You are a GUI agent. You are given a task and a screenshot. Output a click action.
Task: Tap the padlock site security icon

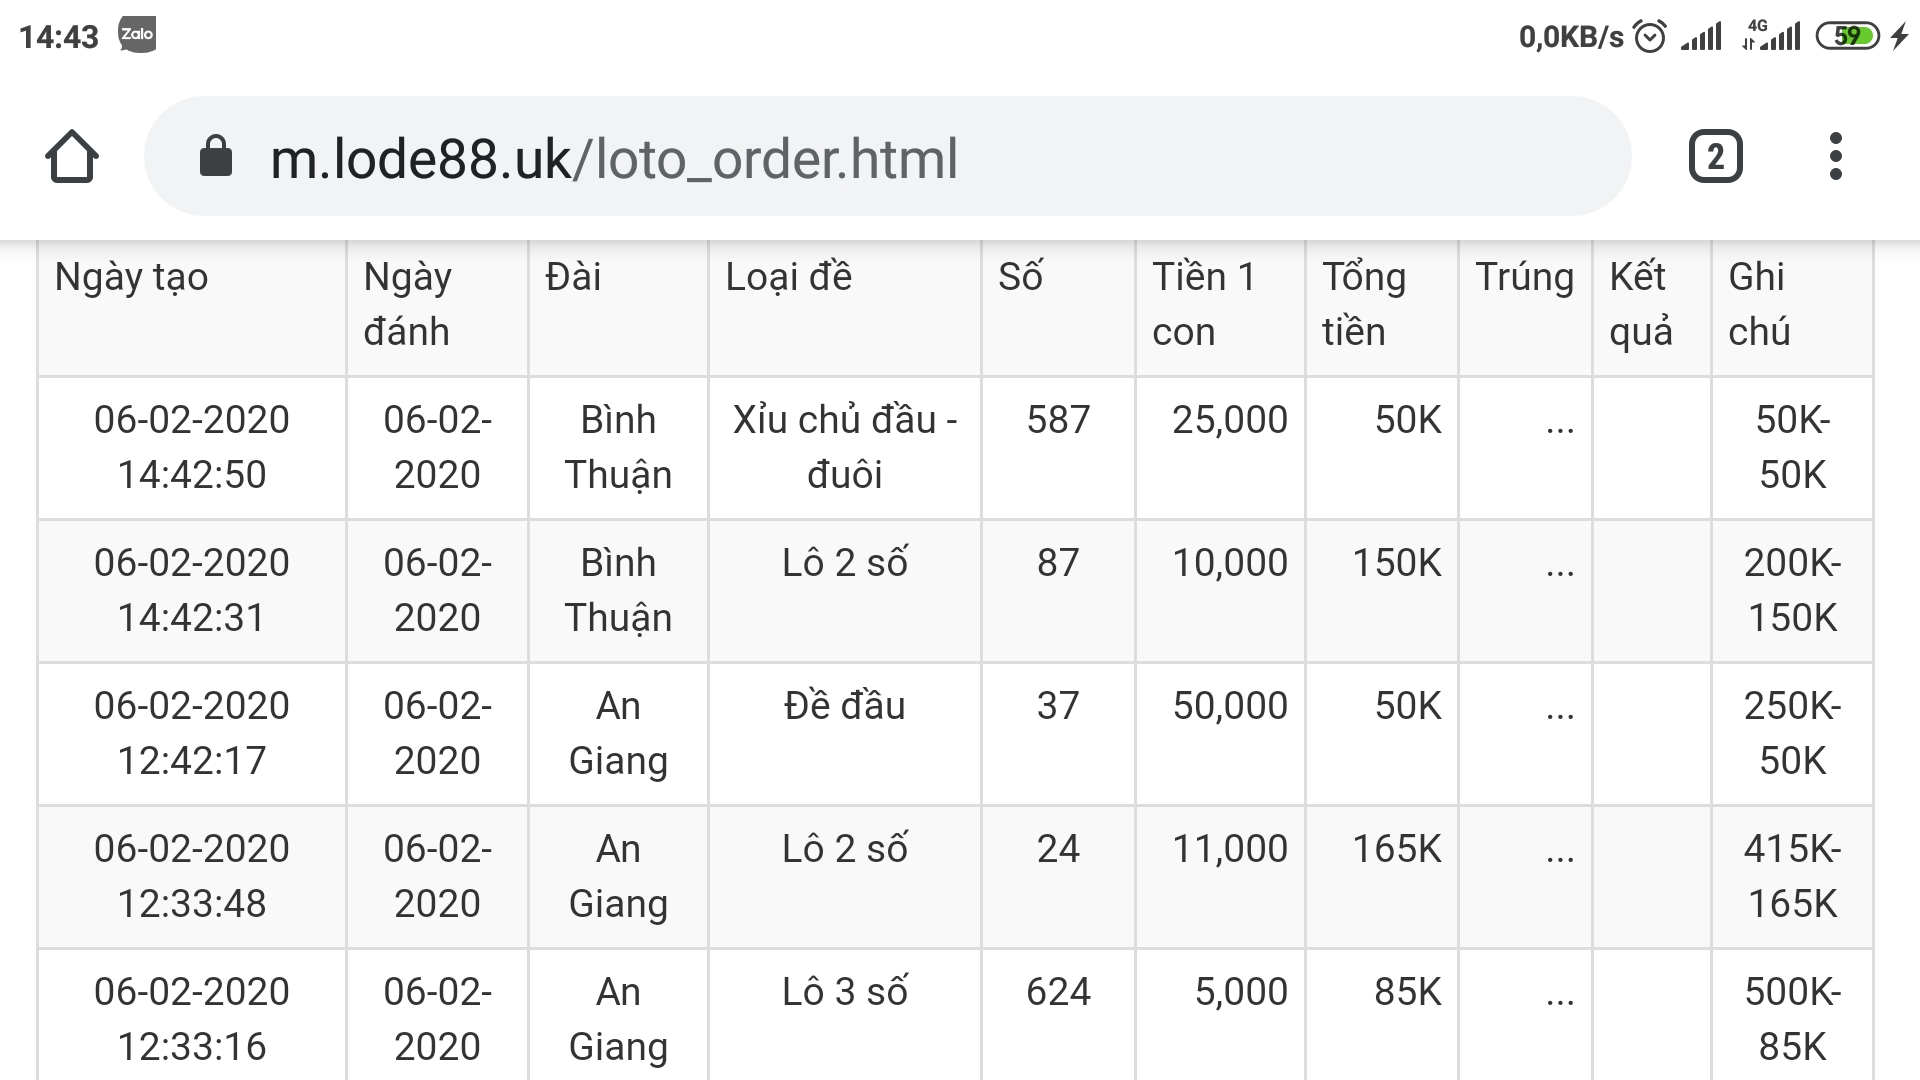216,157
